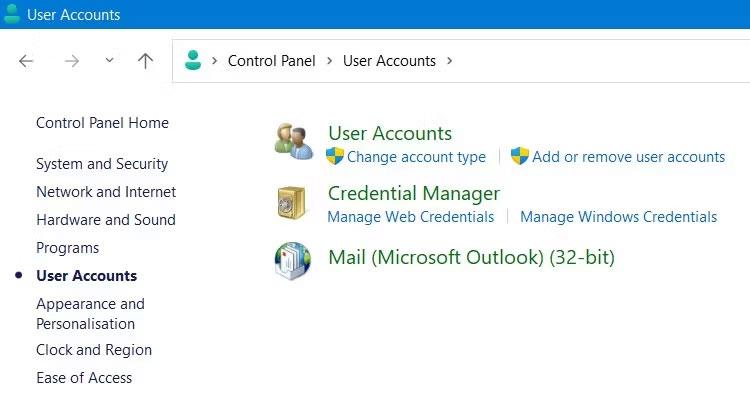Viewport: 750px width, 408px height.
Task: Open Network and Internet category
Action: (x=106, y=192)
